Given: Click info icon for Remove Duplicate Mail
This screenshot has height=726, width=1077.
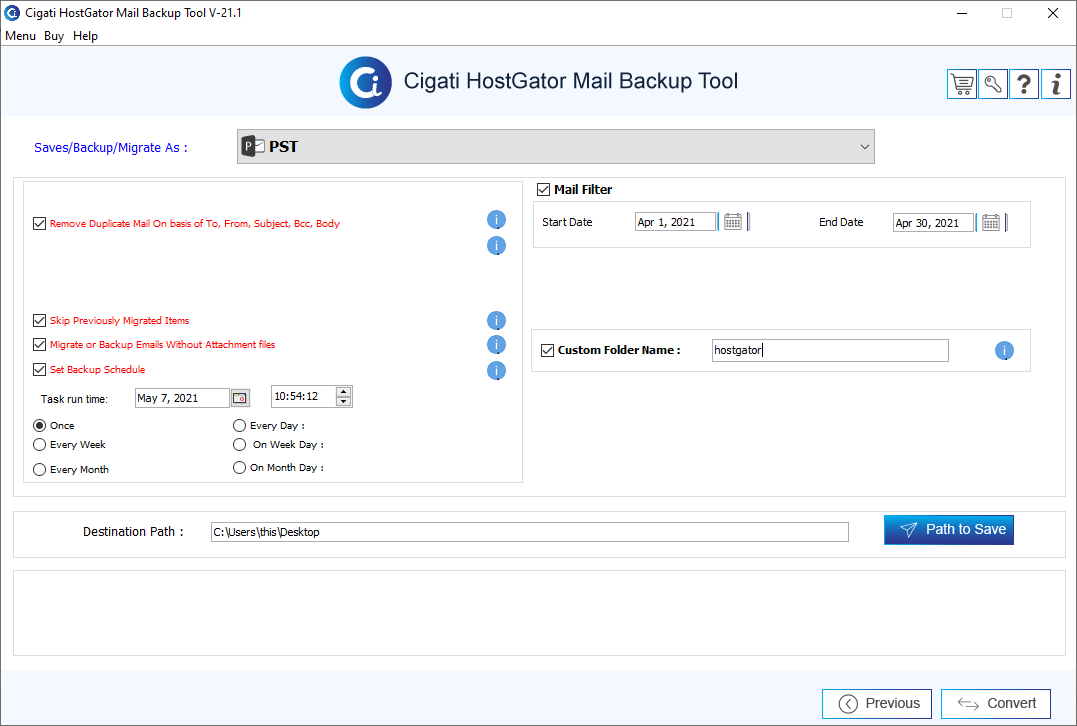Looking at the screenshot, I should (497, 220).
